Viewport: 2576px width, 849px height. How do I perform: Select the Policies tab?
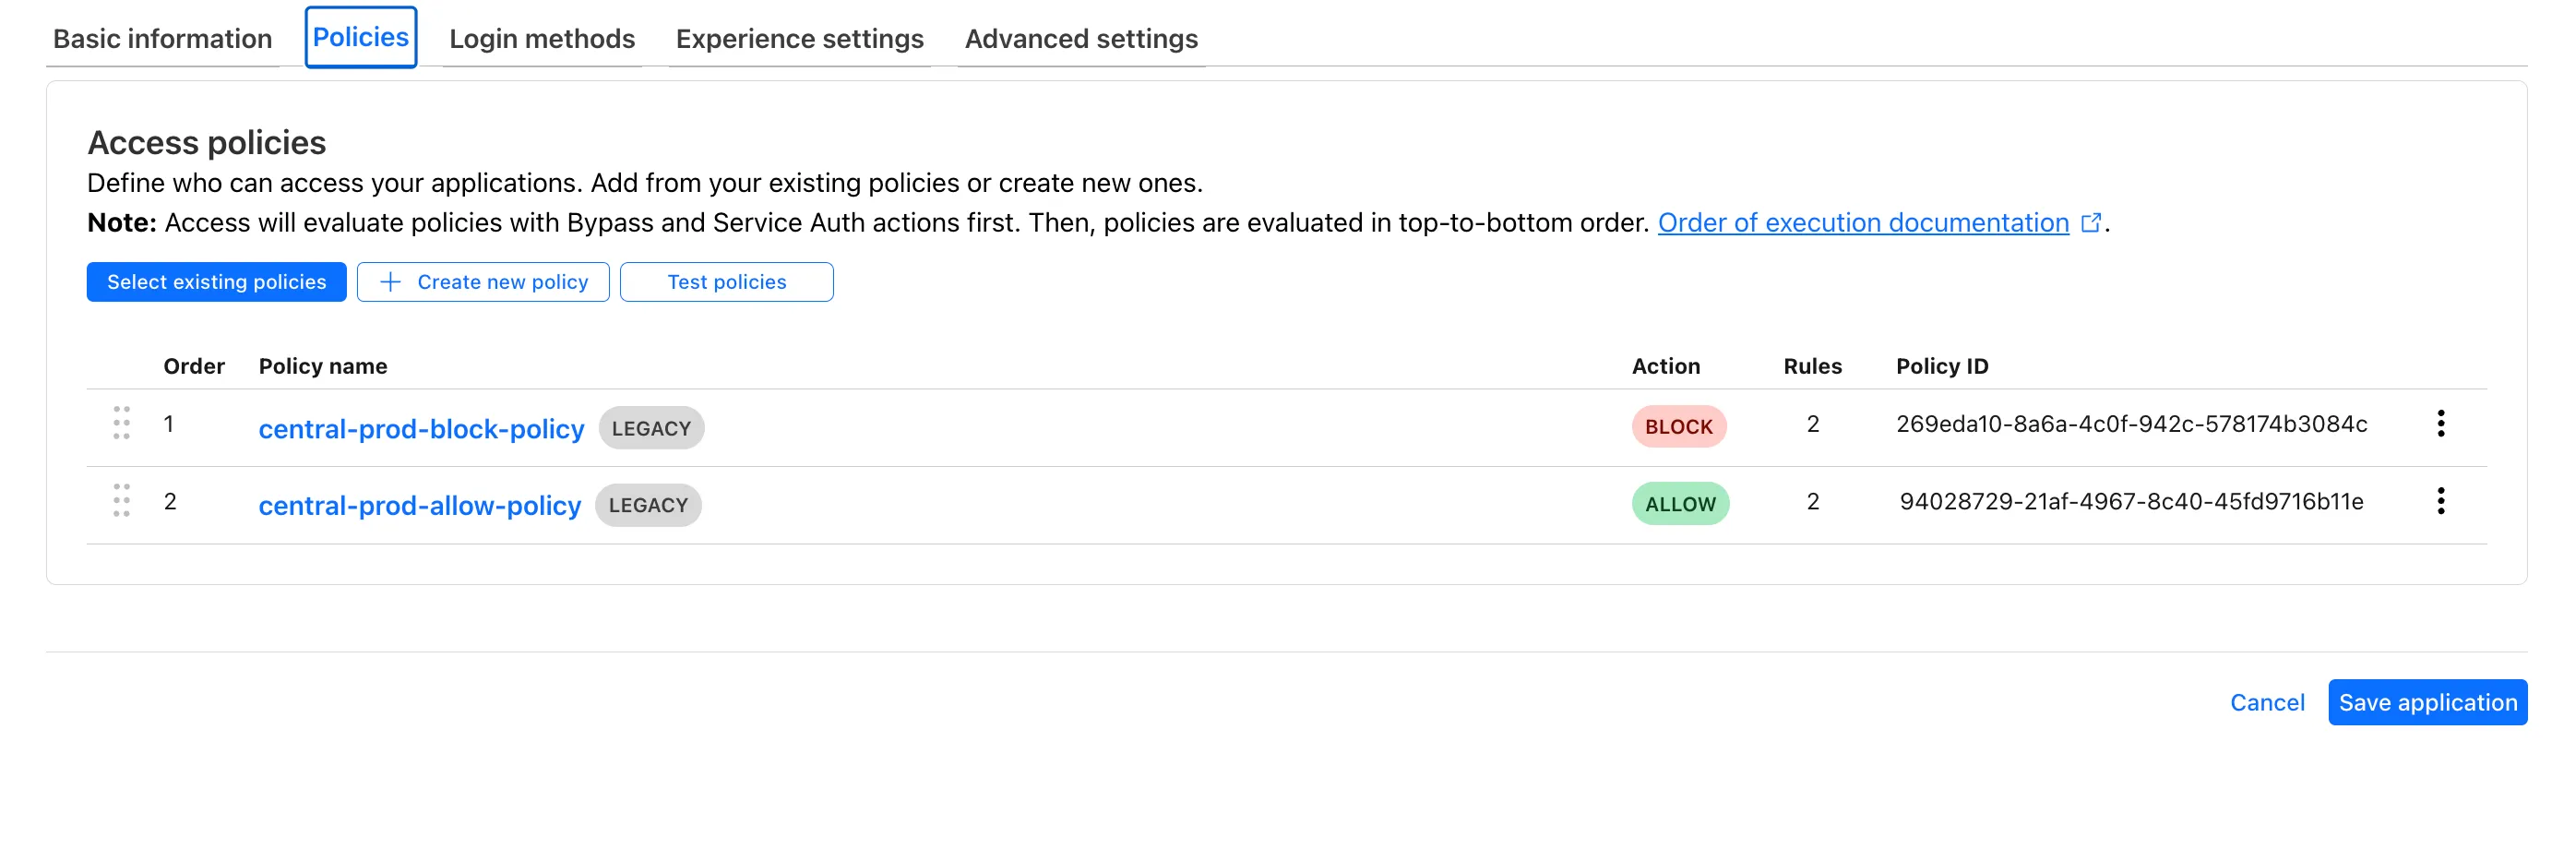pos(361,37)
